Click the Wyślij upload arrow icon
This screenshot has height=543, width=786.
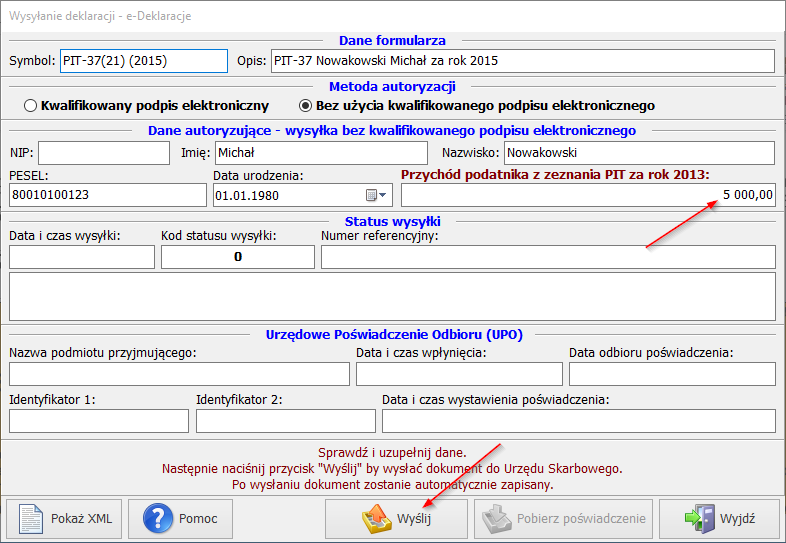coord(375,519)
